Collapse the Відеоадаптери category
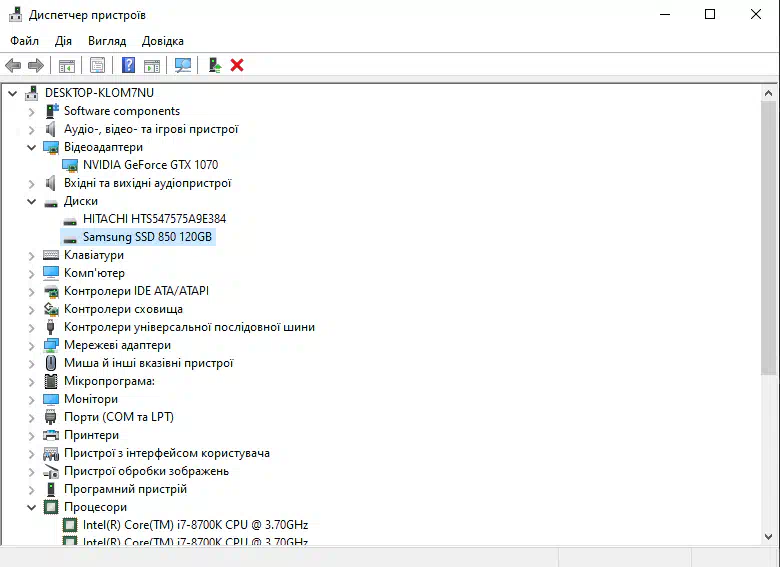Screen dimensions: 780x567 pyautogui.click(x=32, y=147)
